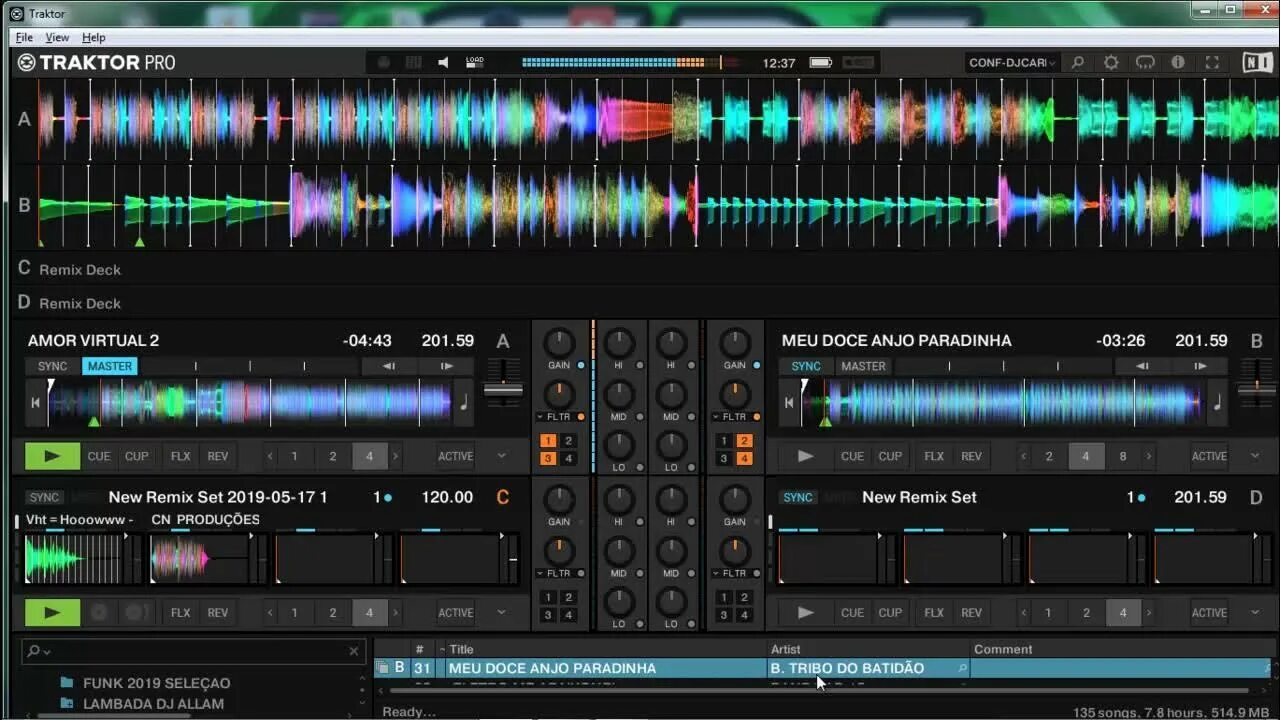
Task: Click CUP button on deck A
Action: [x=137, y=456]
